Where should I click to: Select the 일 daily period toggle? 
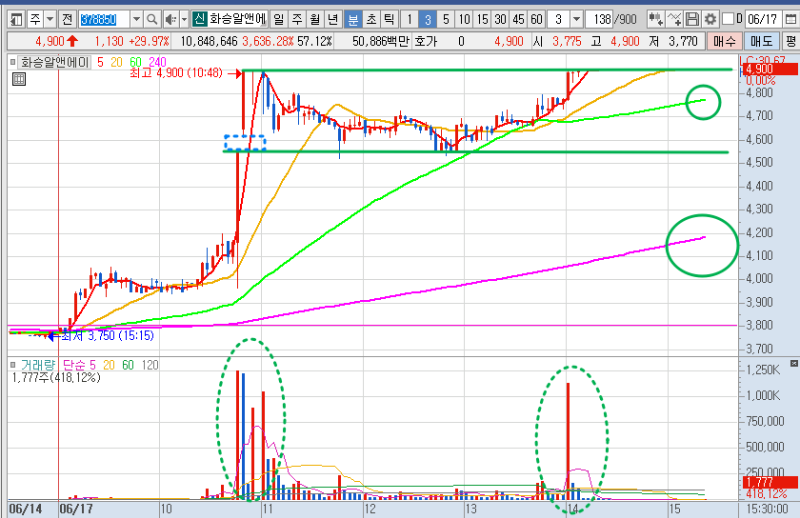pos(279,19)
